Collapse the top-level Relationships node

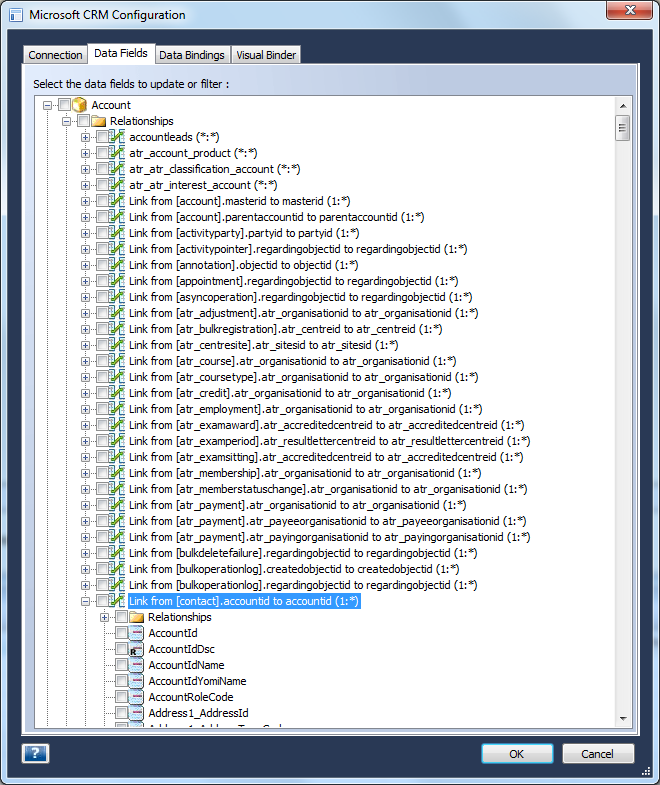pyautogui.click(x=67, y=121)
